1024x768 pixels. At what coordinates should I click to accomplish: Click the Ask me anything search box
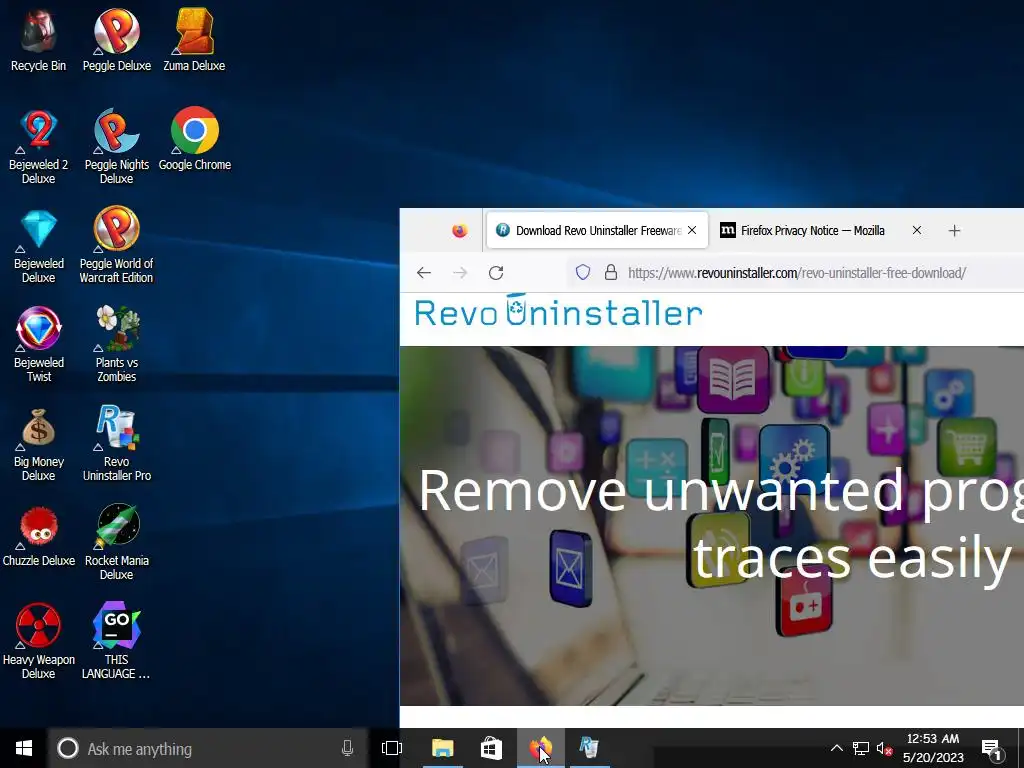tap(208, 748)
